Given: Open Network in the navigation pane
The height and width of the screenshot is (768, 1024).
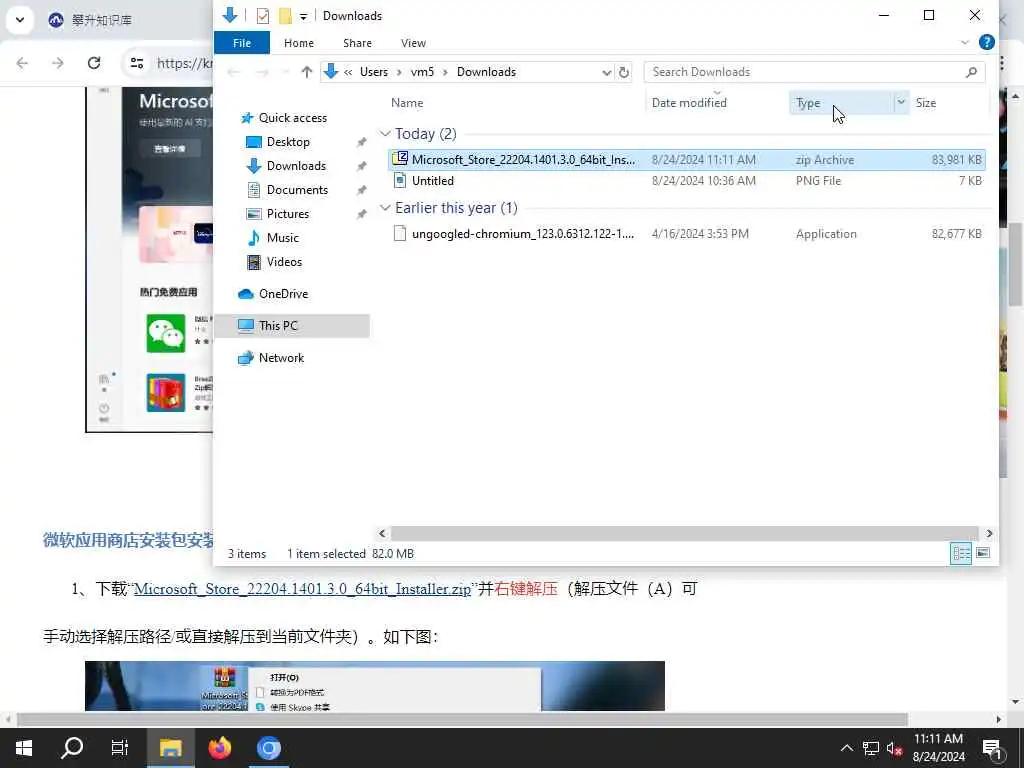Looking at the screenshot, I should (x=281, y=358).
